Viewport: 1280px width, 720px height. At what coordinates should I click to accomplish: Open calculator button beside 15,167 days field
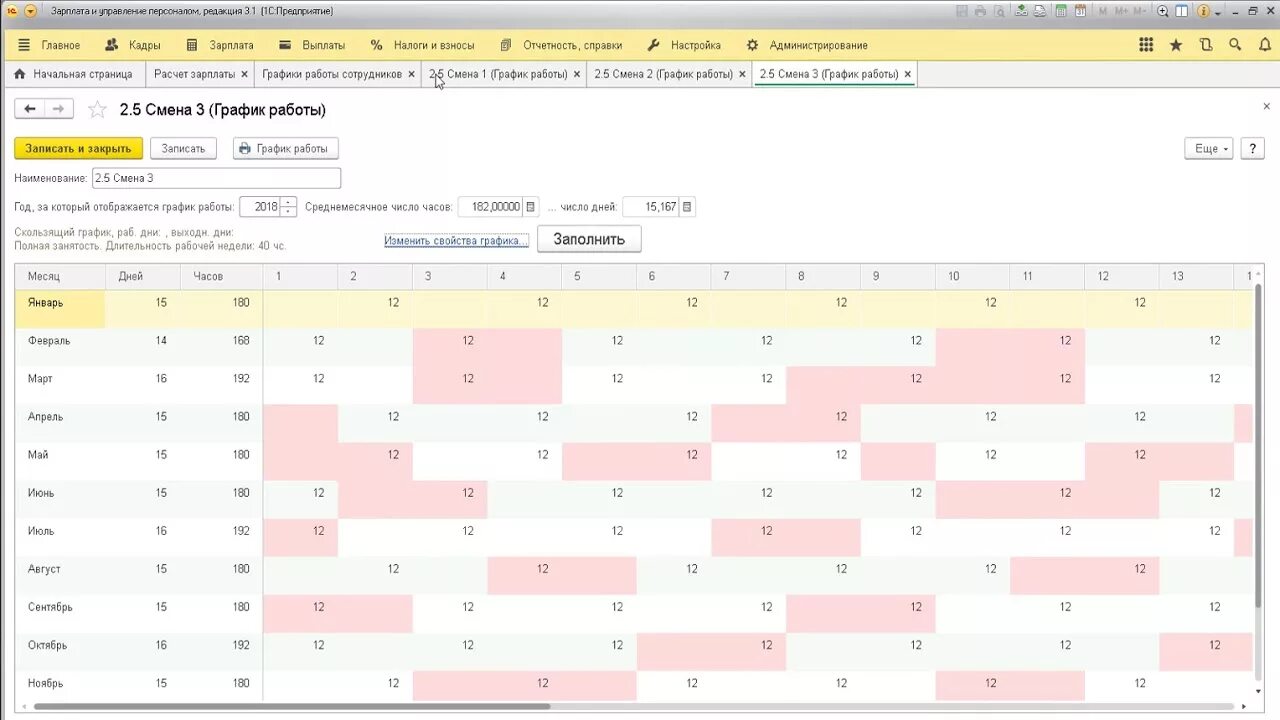[x=687, y=207]
